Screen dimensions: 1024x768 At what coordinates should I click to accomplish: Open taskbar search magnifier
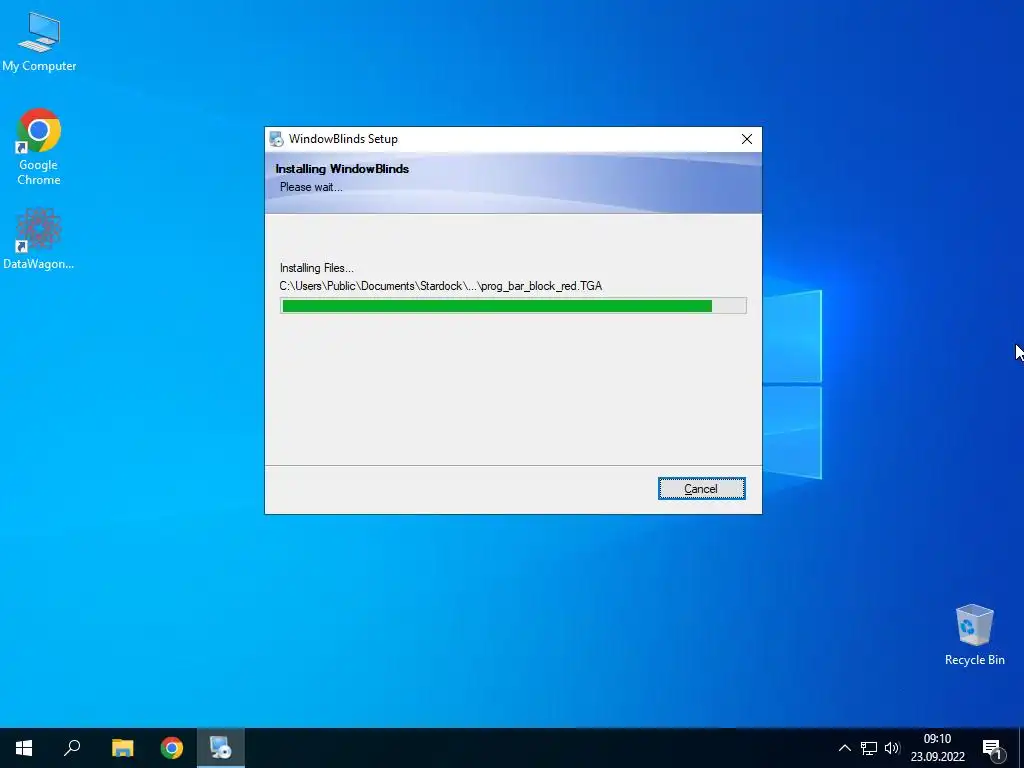(x=72, y=748)
